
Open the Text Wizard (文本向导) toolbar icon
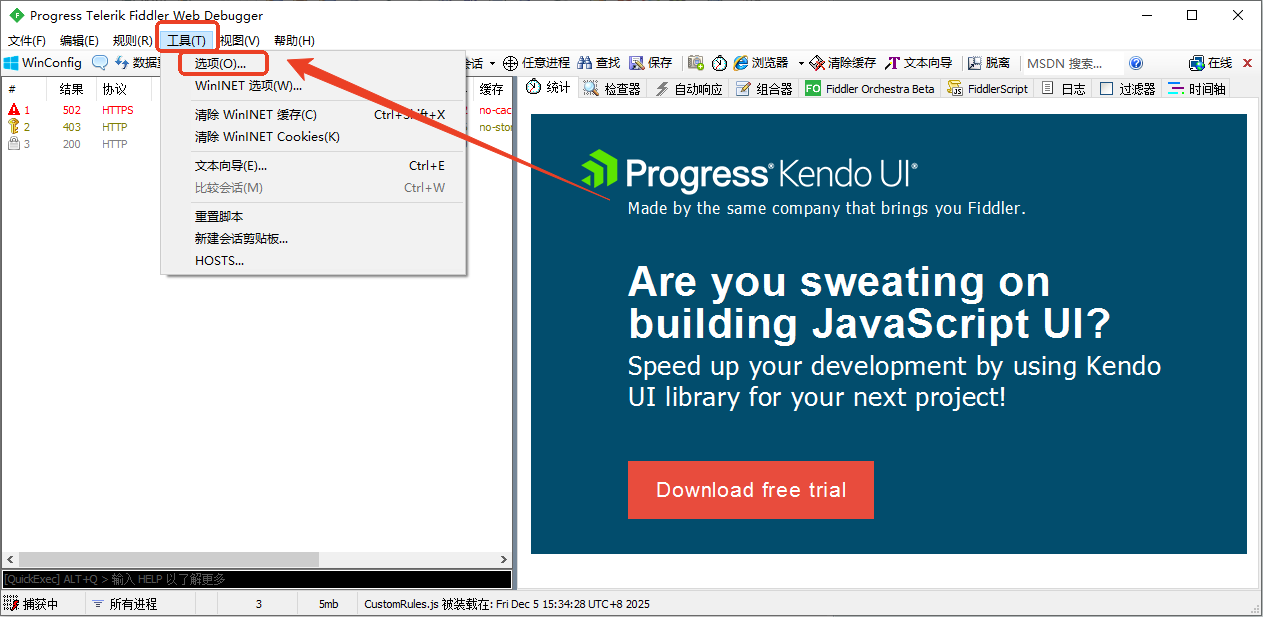point(892,63)
